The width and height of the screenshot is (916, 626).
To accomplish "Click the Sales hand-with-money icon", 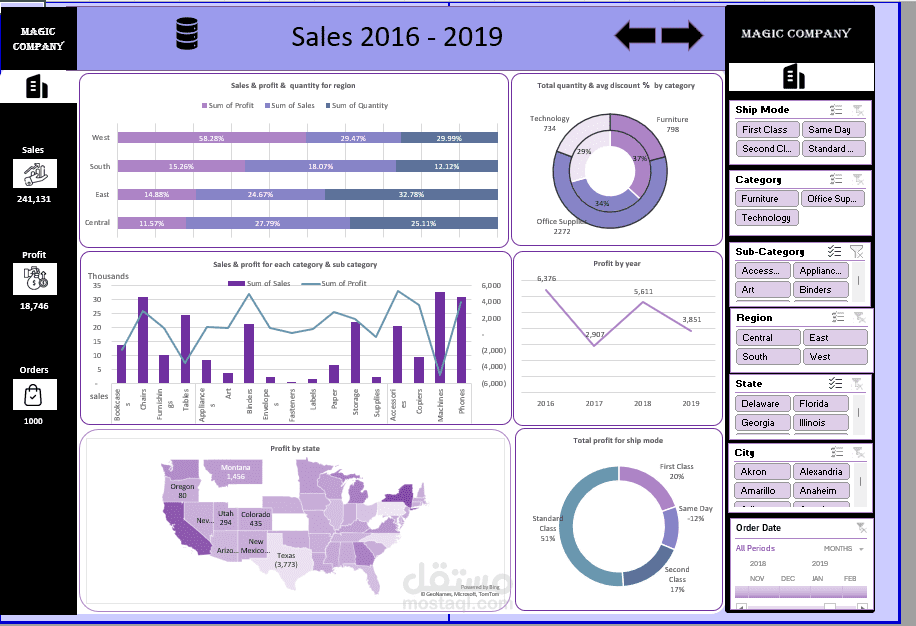I will [35, 173].
